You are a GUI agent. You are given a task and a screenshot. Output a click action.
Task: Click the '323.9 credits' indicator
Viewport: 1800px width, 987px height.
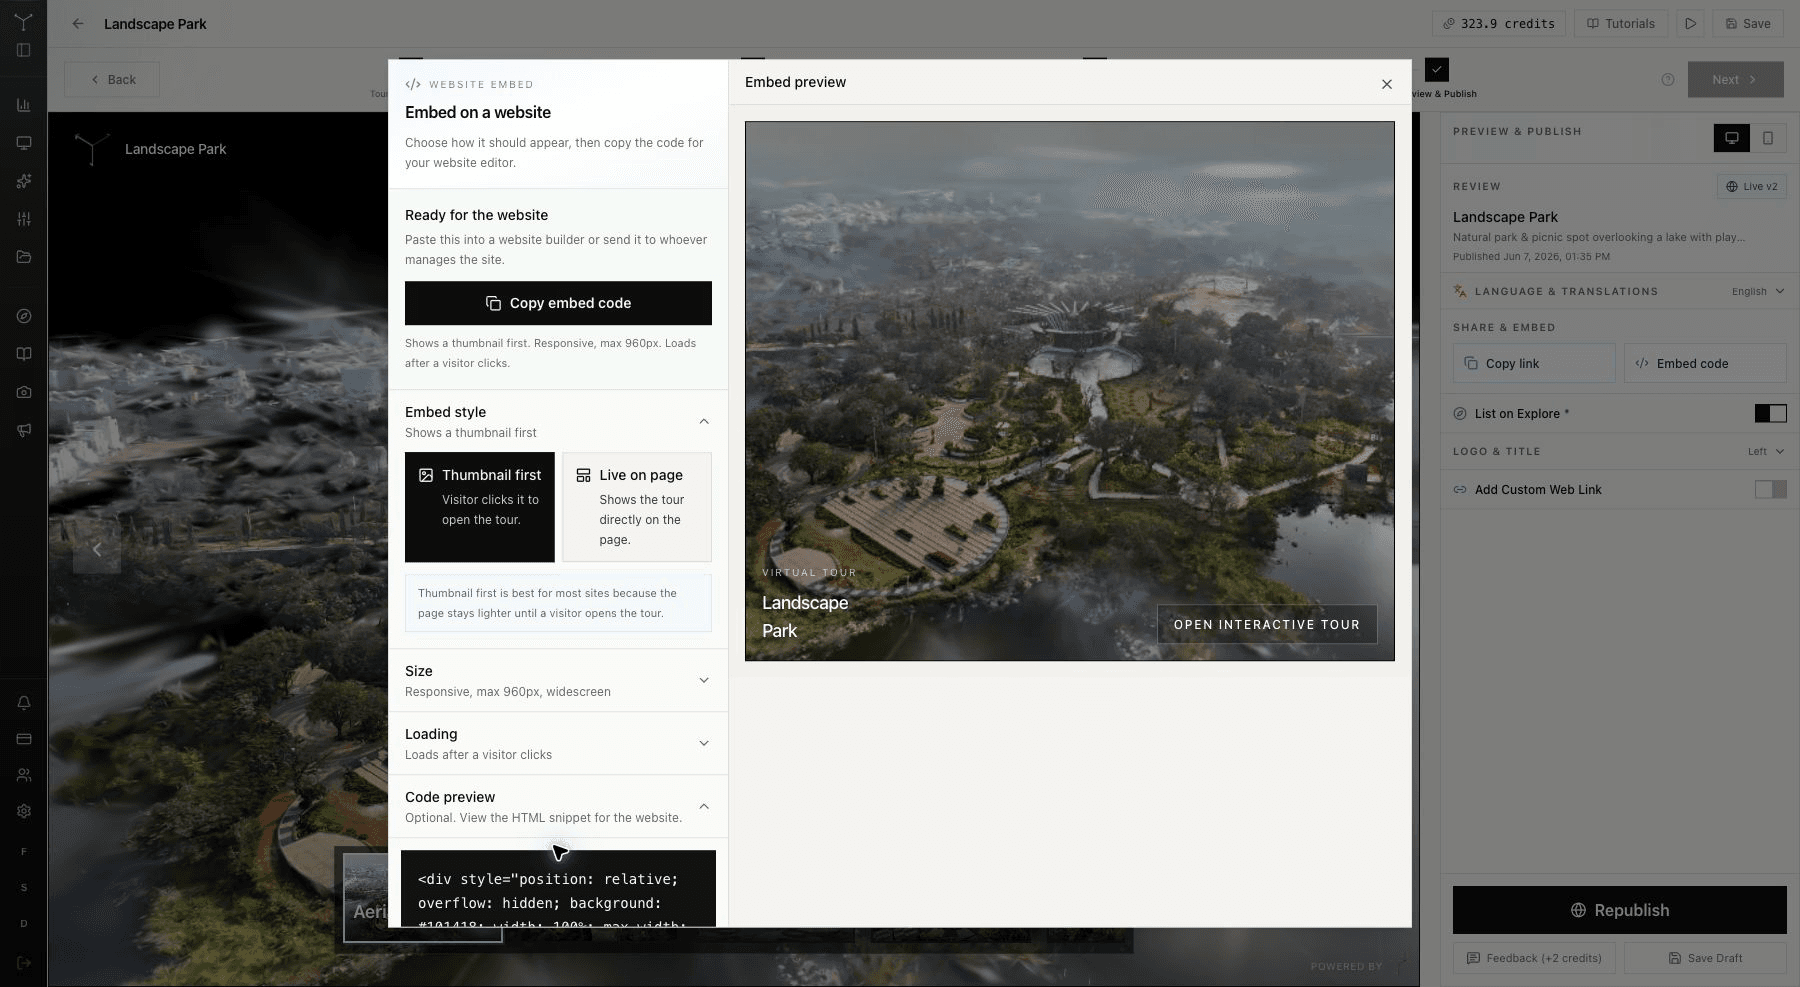click(x=1498, y=24)
